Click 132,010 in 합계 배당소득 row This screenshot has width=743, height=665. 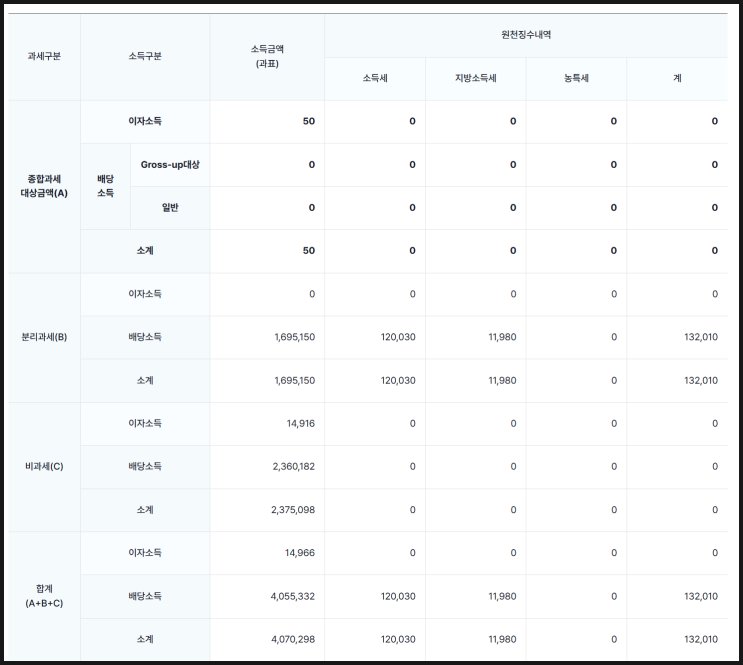tap(701, 596)
